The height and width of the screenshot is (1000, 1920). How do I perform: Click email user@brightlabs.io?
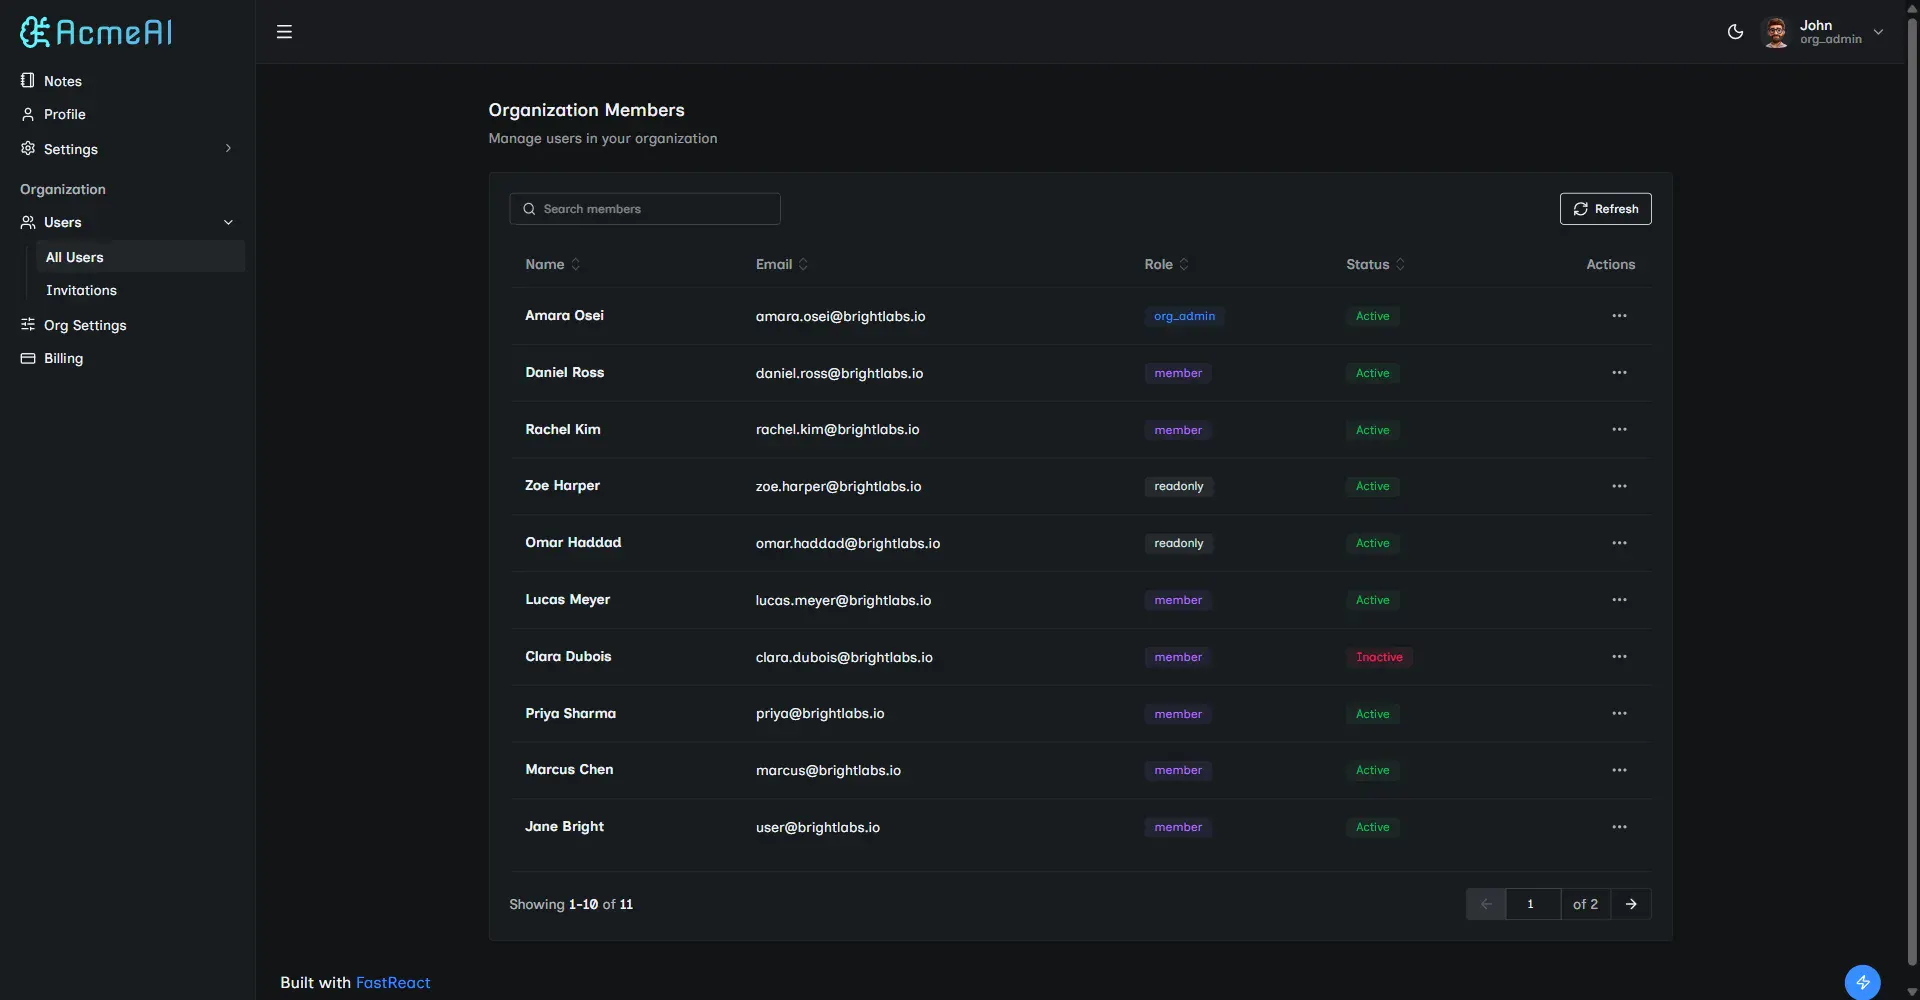(818, 827)
